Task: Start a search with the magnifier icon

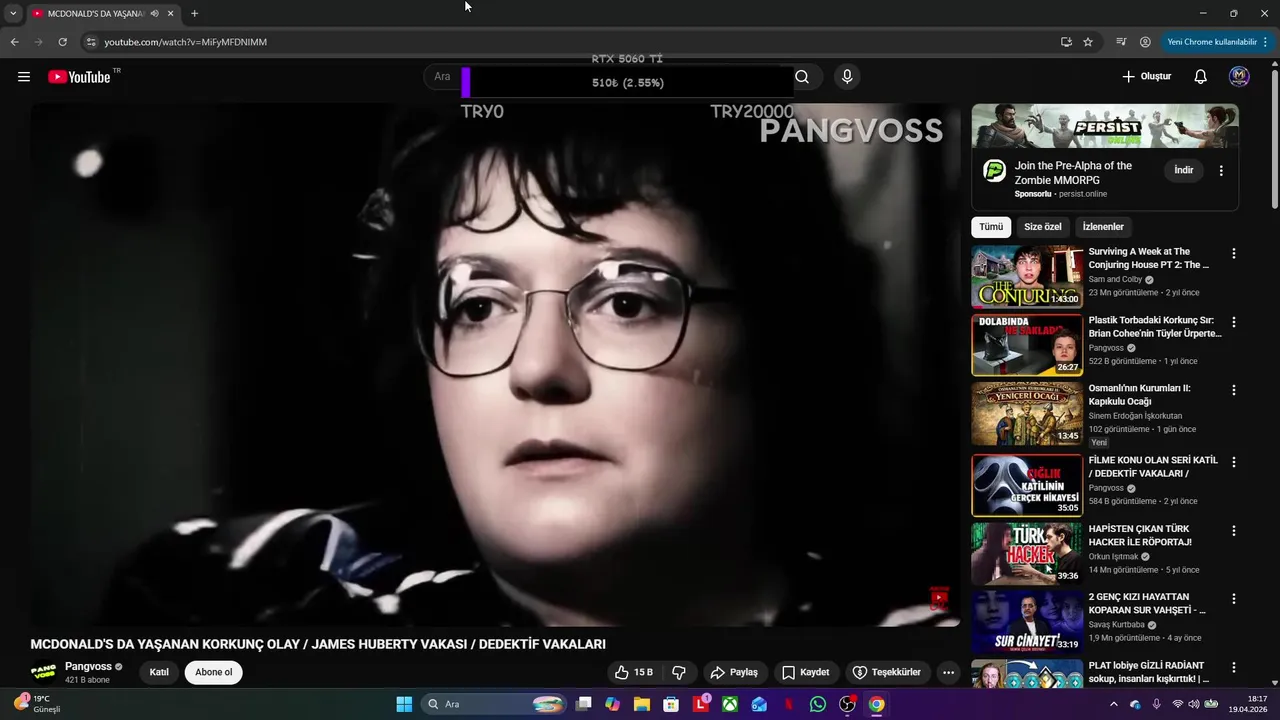Action: [x=802, y=77]
